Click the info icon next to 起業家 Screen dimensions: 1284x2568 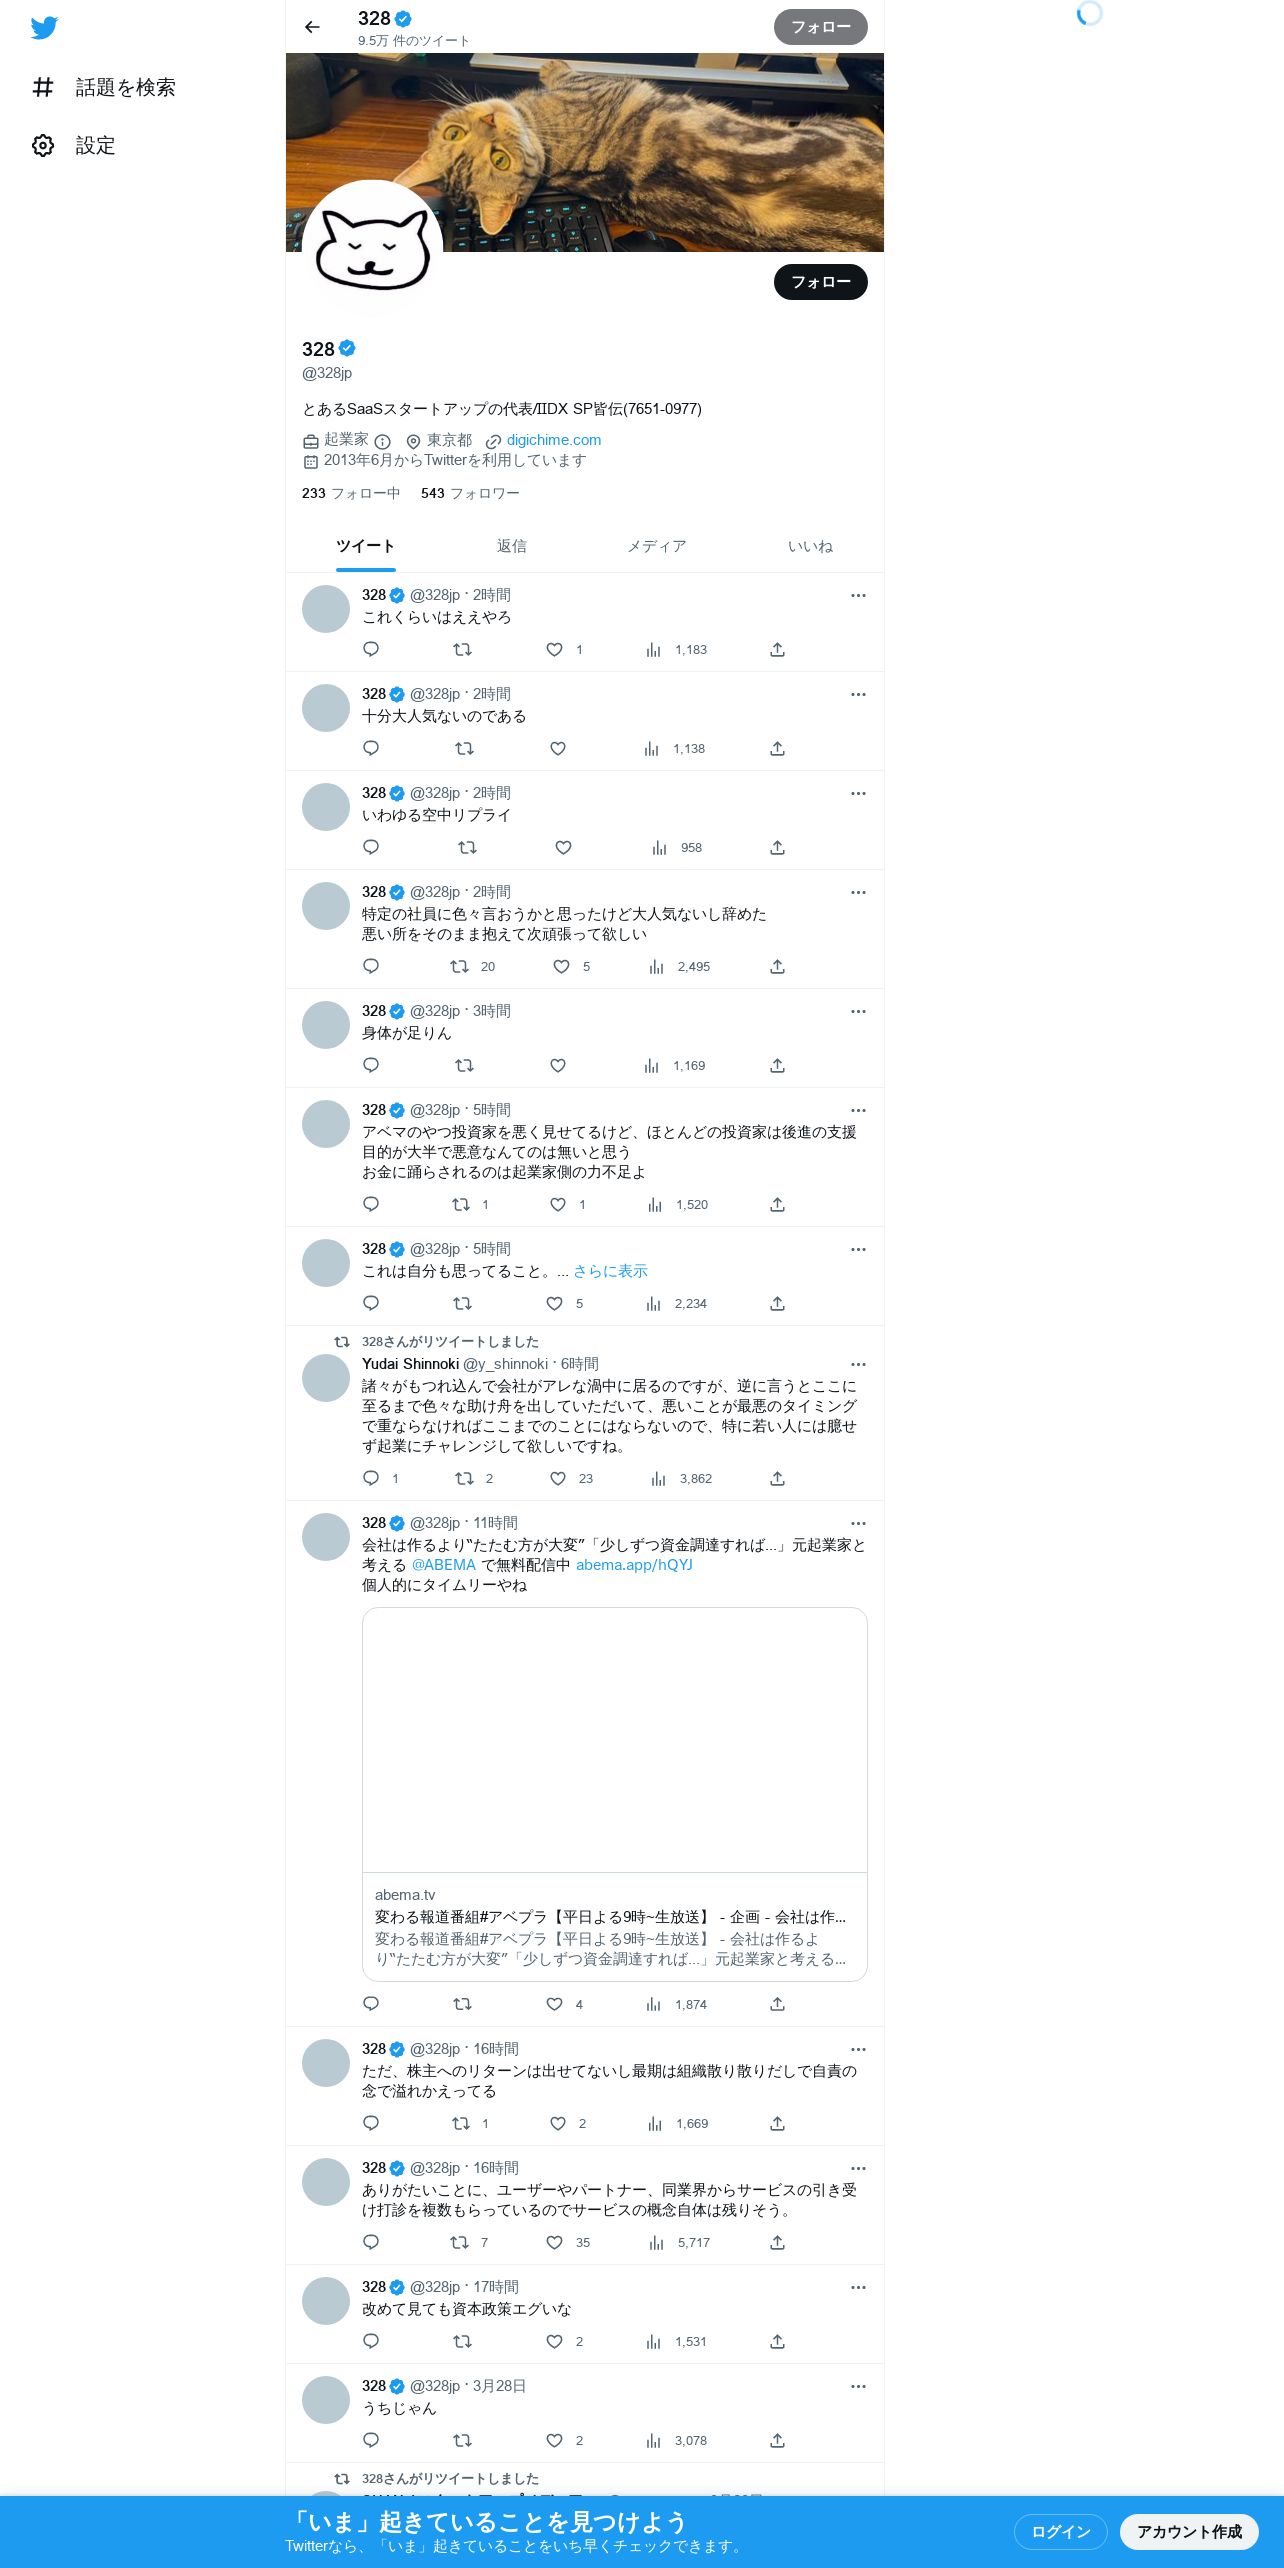(382, 441)
